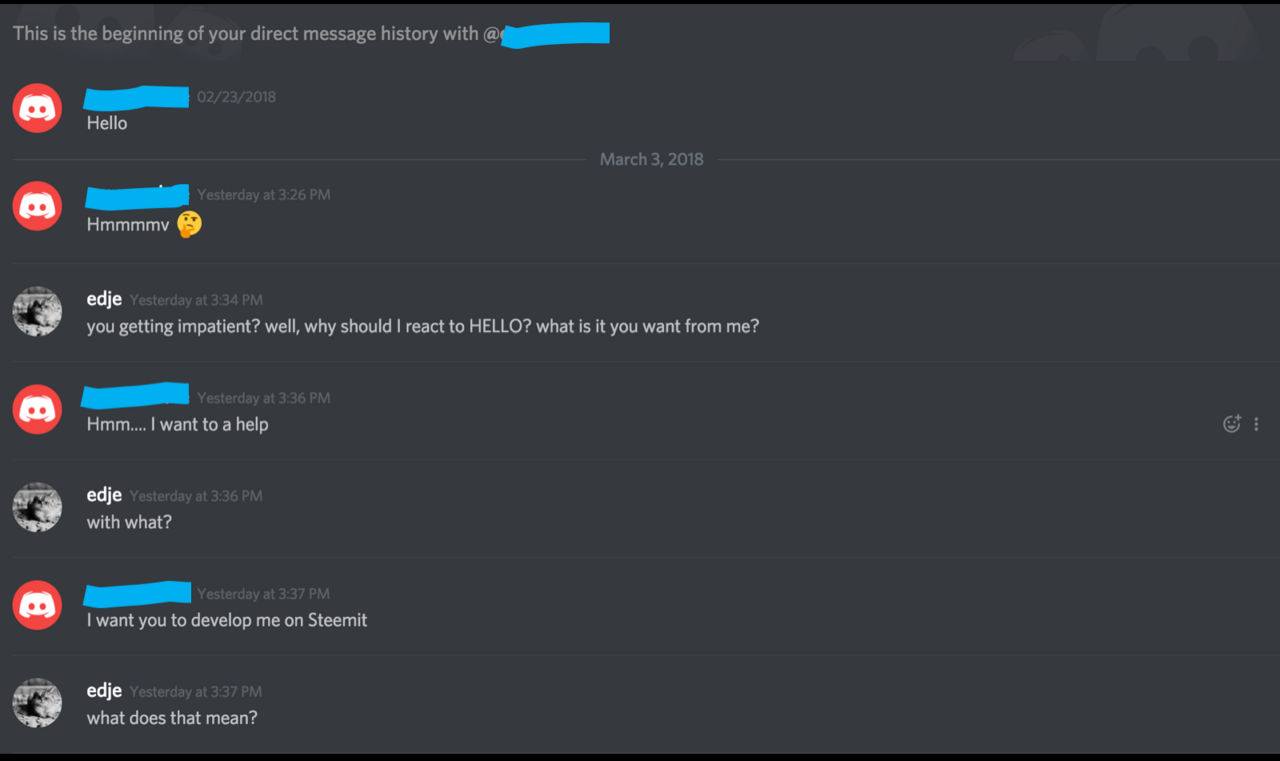The image size is (1280, 761).
Task: Click the red avatar next to Hmmmmv message
Action: tap(37, 206)
